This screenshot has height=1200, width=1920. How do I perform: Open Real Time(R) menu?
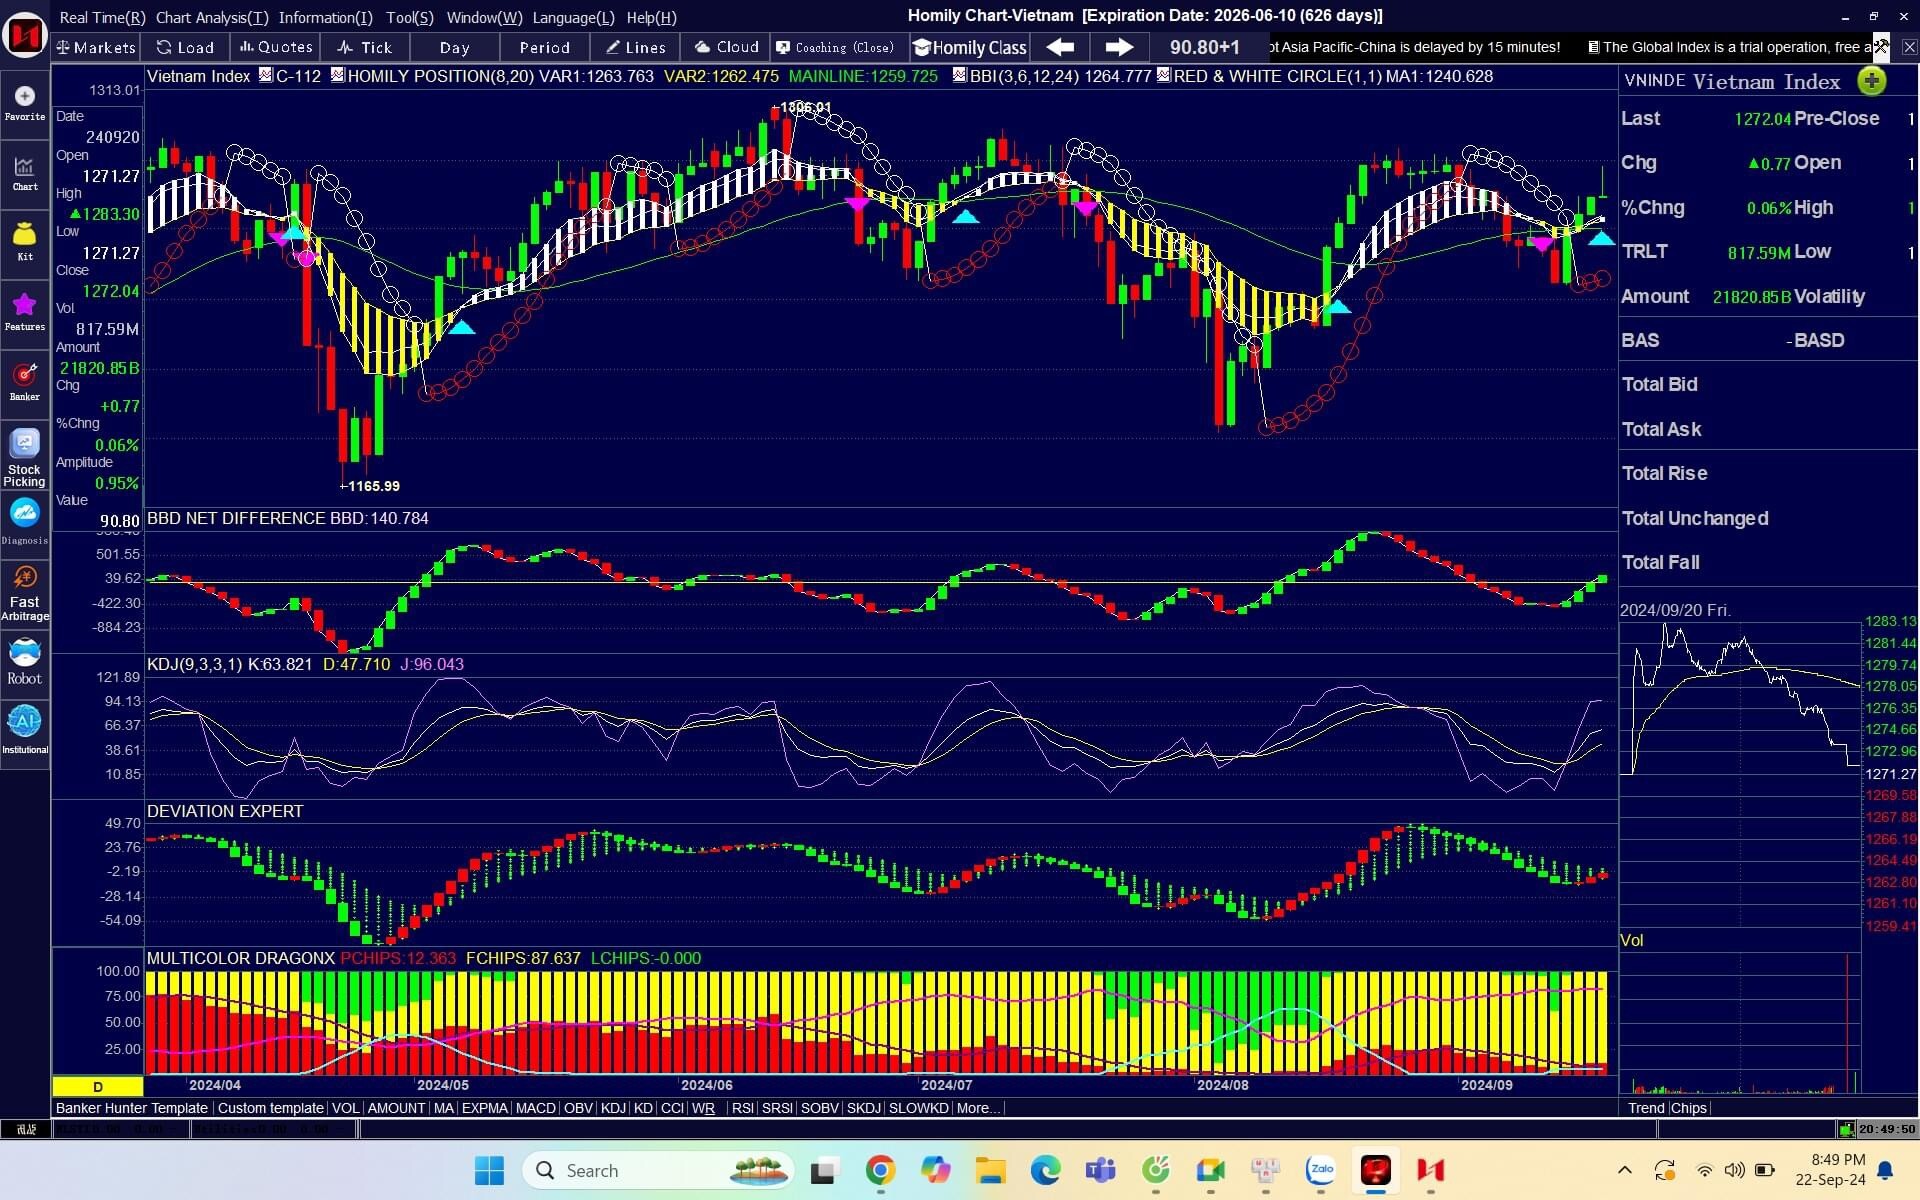tap(102, 17)
